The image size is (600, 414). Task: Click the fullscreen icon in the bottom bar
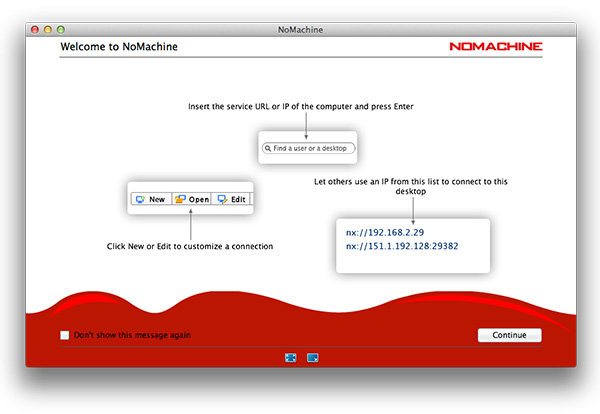tap(290, 357)
